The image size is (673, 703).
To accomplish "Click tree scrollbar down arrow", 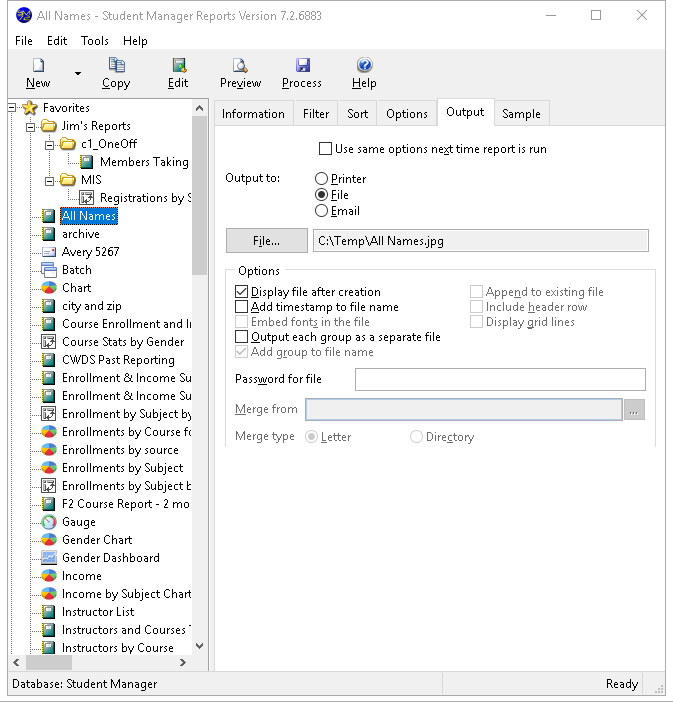I will pos(200,646).
